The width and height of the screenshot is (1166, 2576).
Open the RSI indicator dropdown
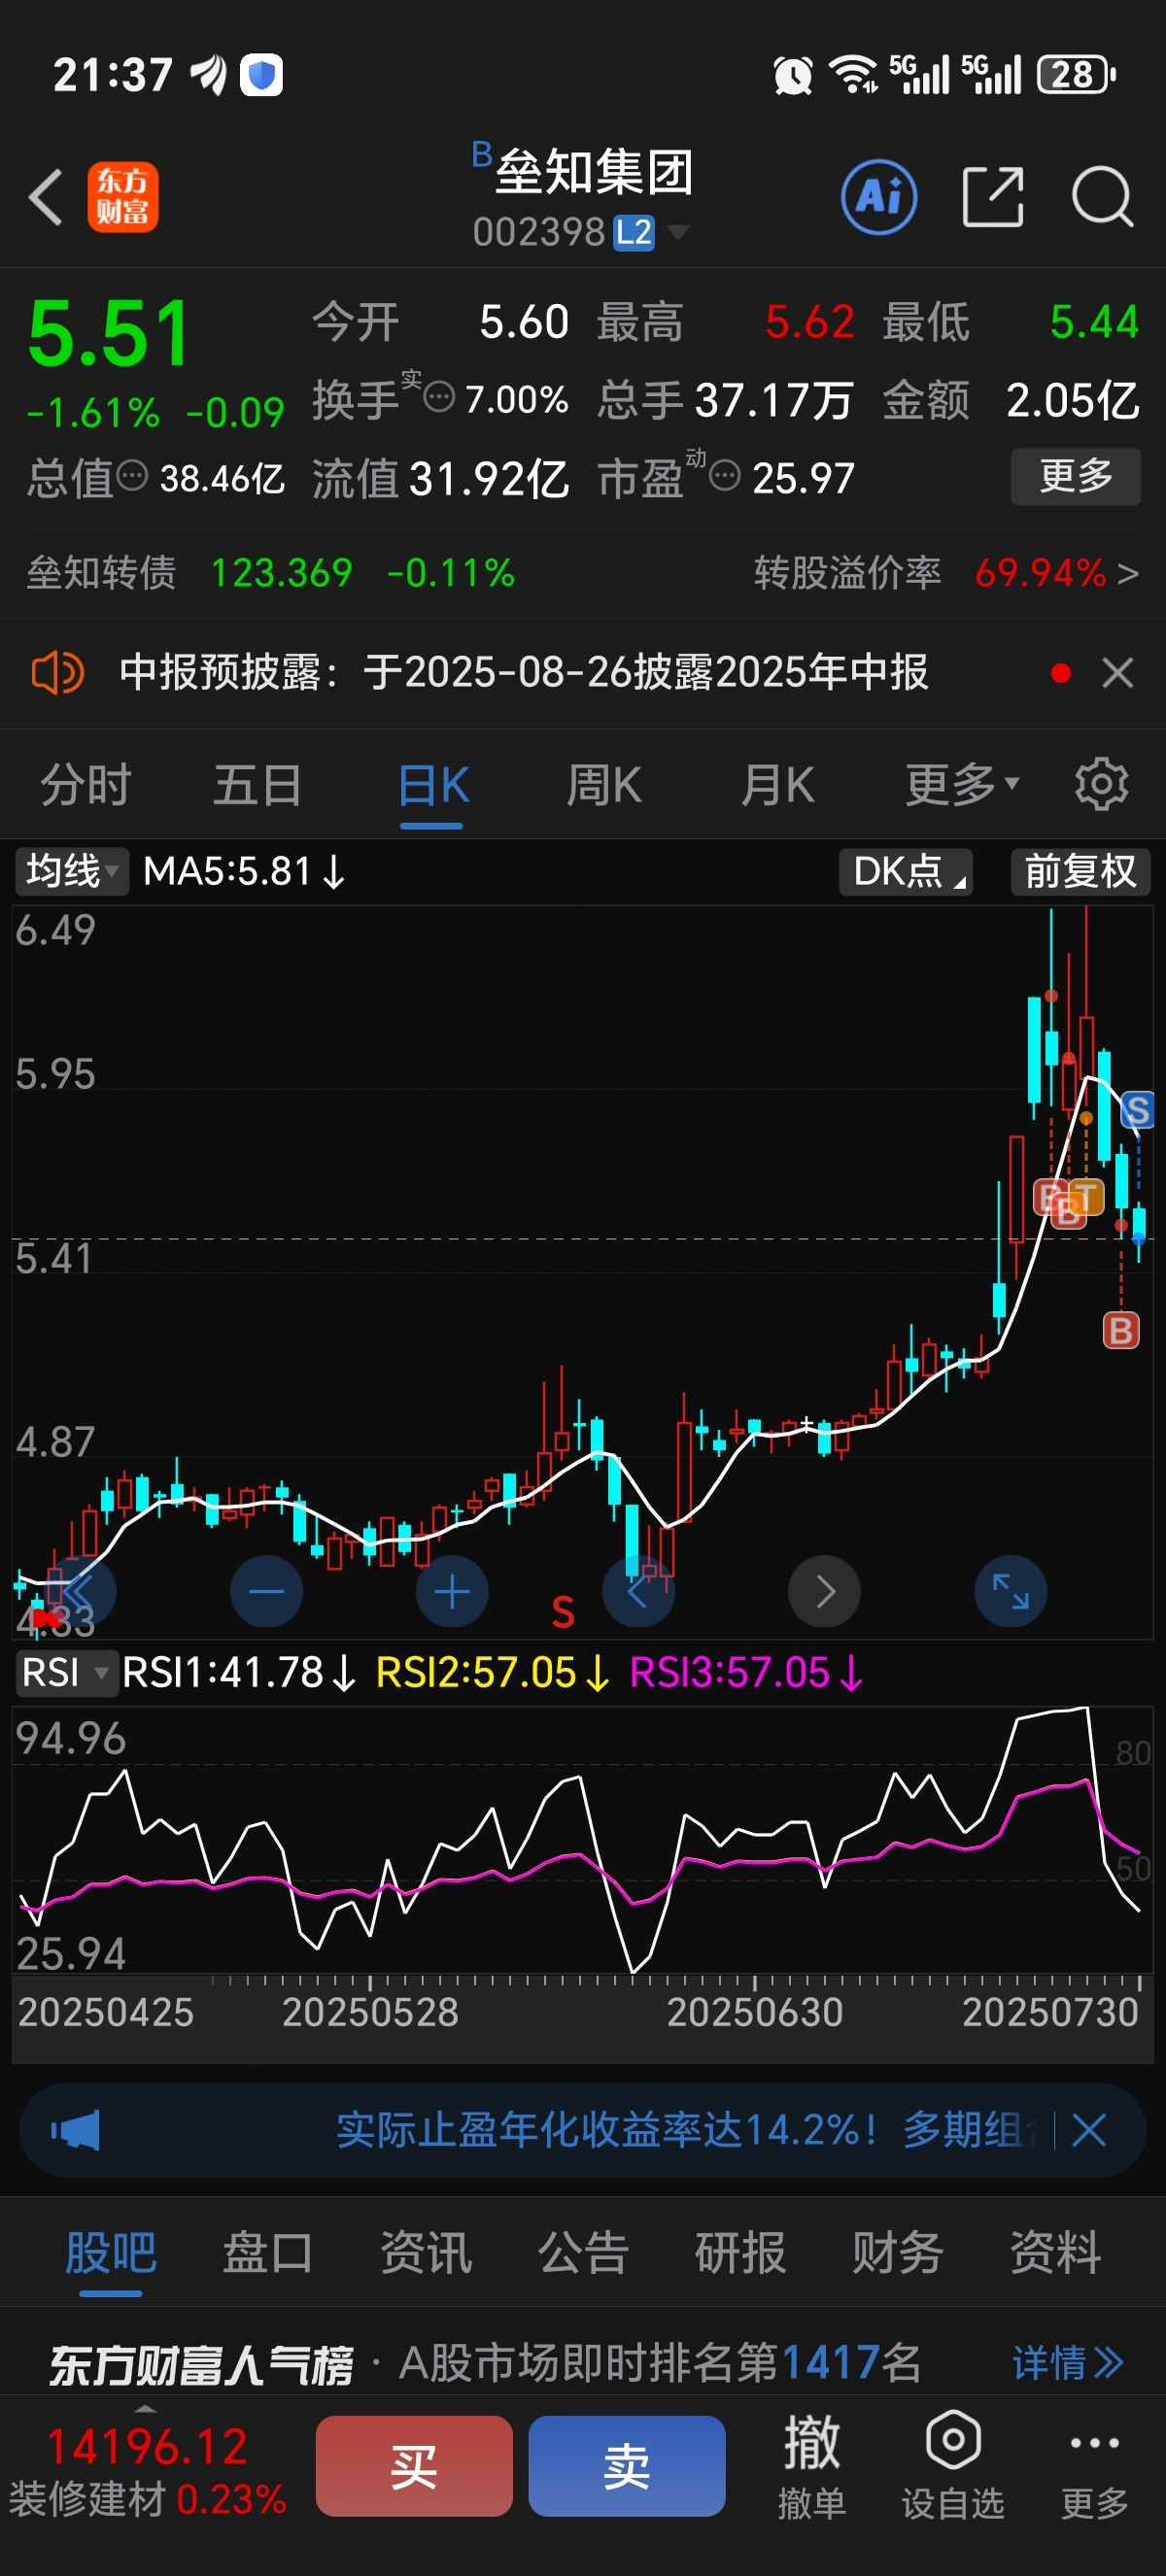67,1672
